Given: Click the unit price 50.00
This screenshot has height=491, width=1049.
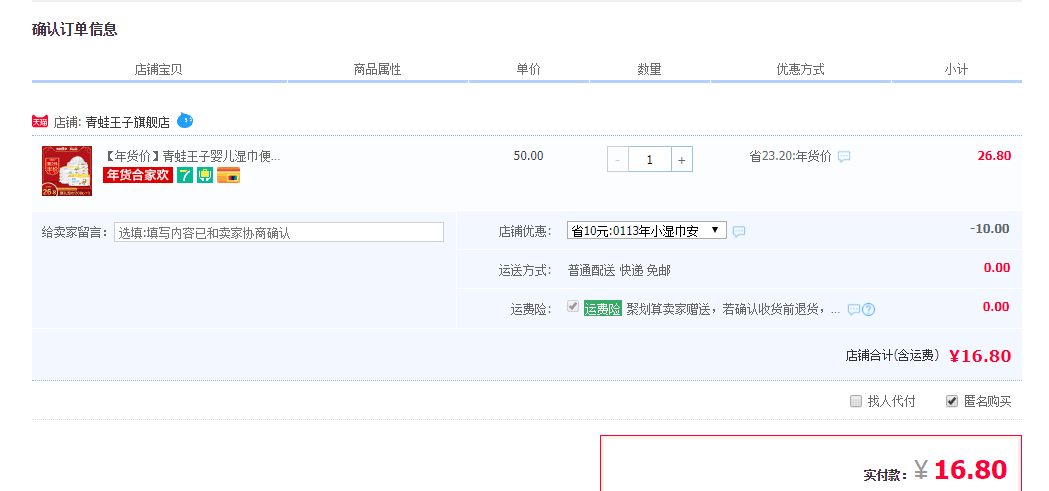Looking at the screenshot, I should click(529, 156).
